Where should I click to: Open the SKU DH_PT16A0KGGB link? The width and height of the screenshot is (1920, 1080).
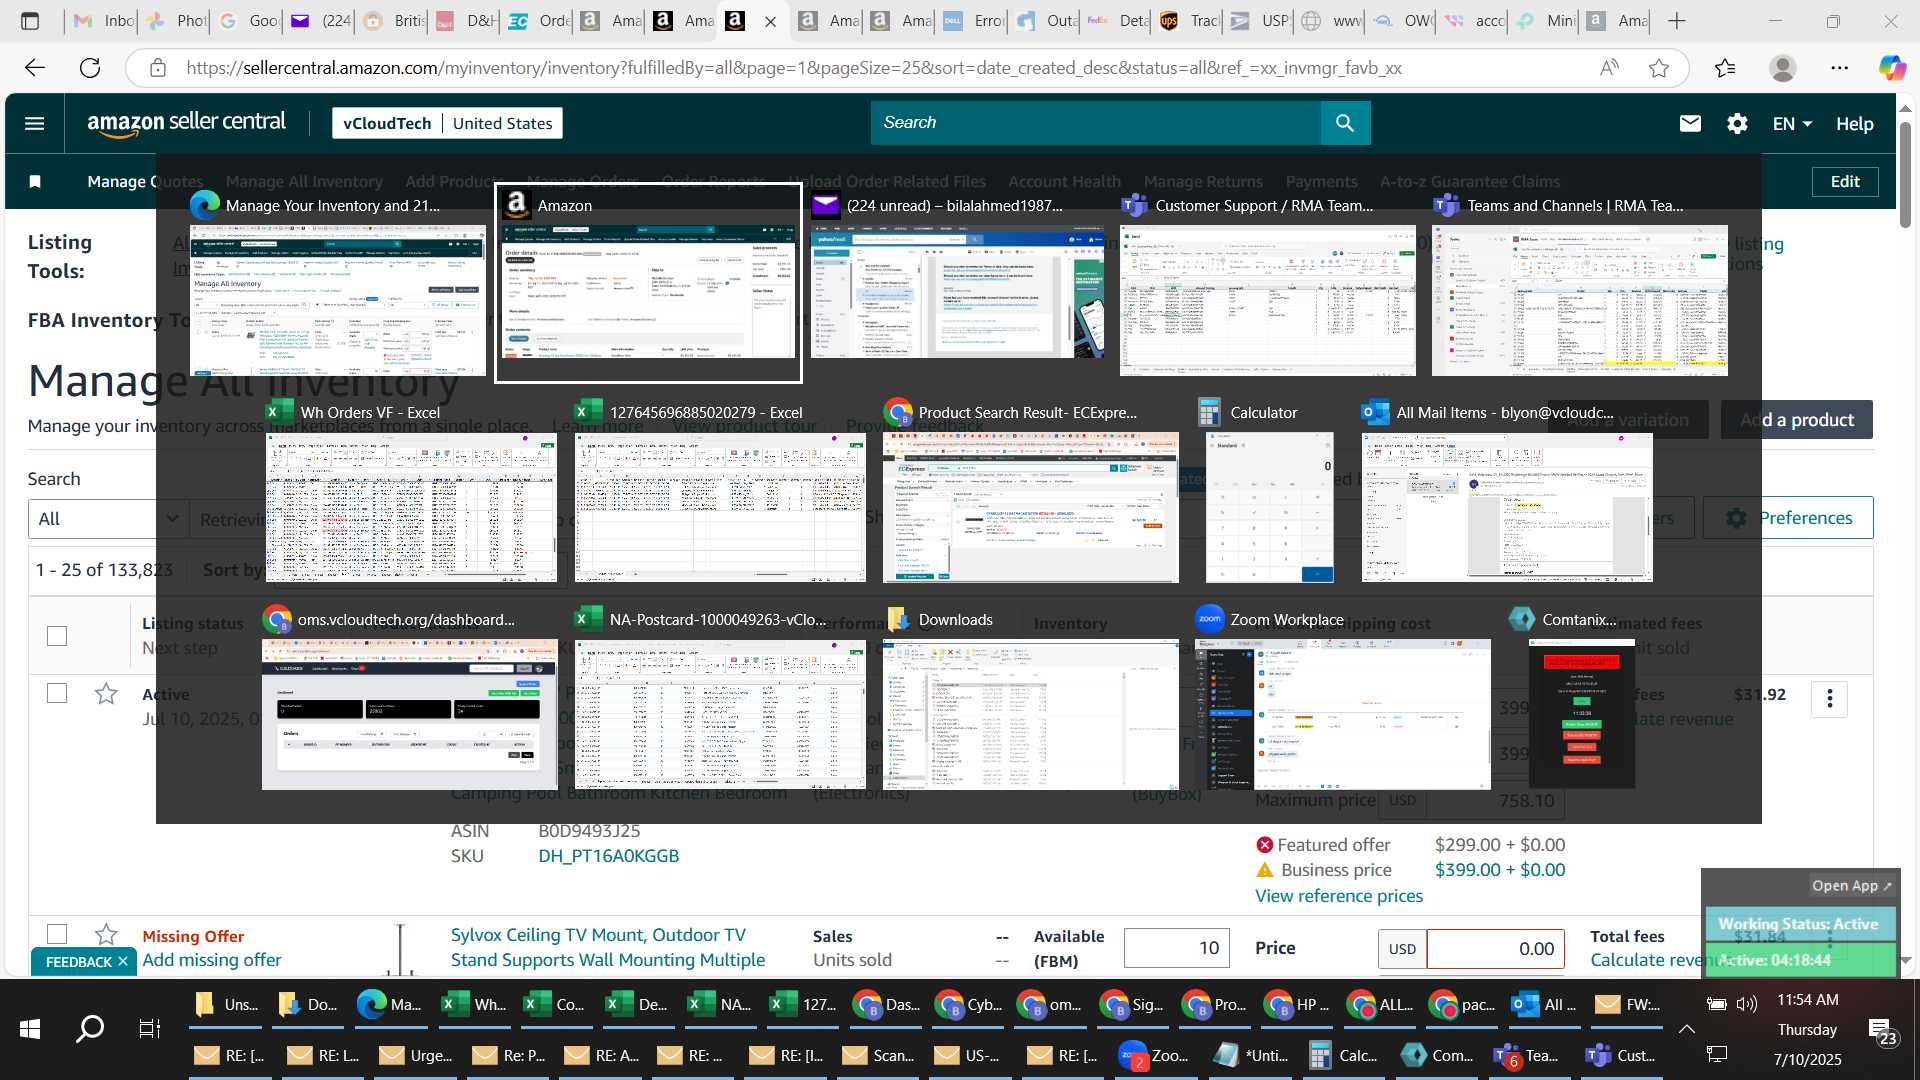click(x=608, y=856)
